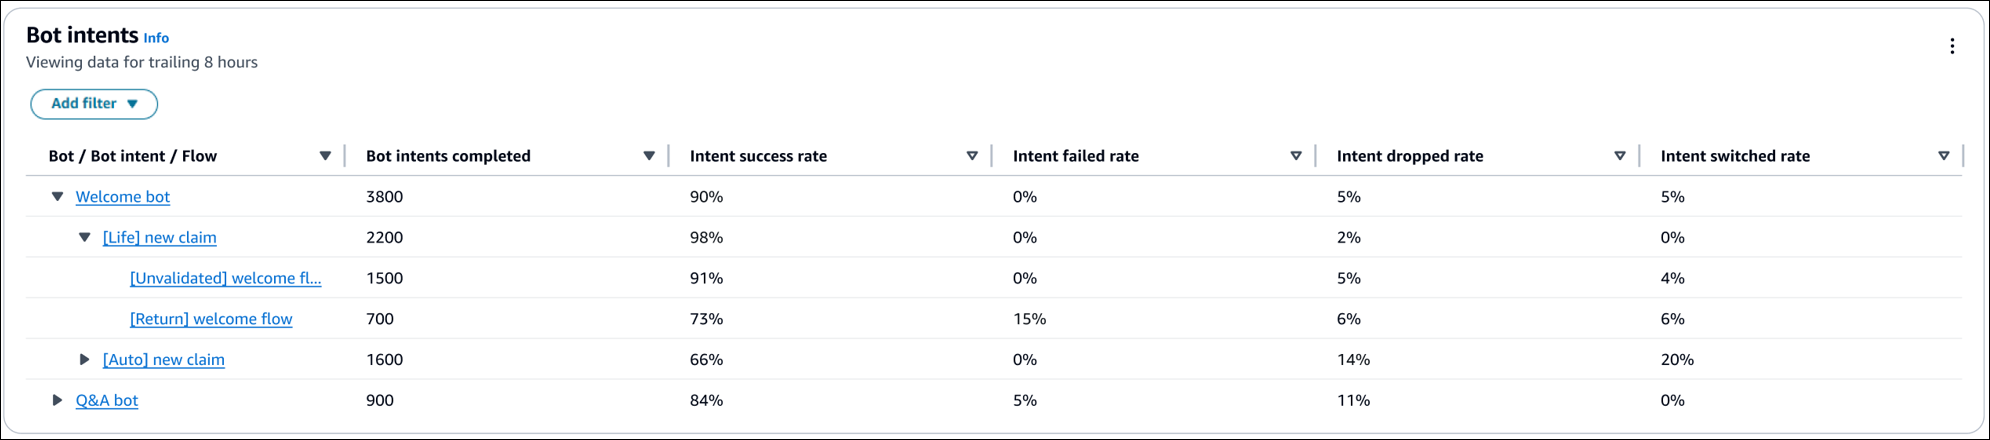Click Intent dropped rate sort arrow
The width and height of the screenshot is (1990, 440).
tap(1620, 156)
